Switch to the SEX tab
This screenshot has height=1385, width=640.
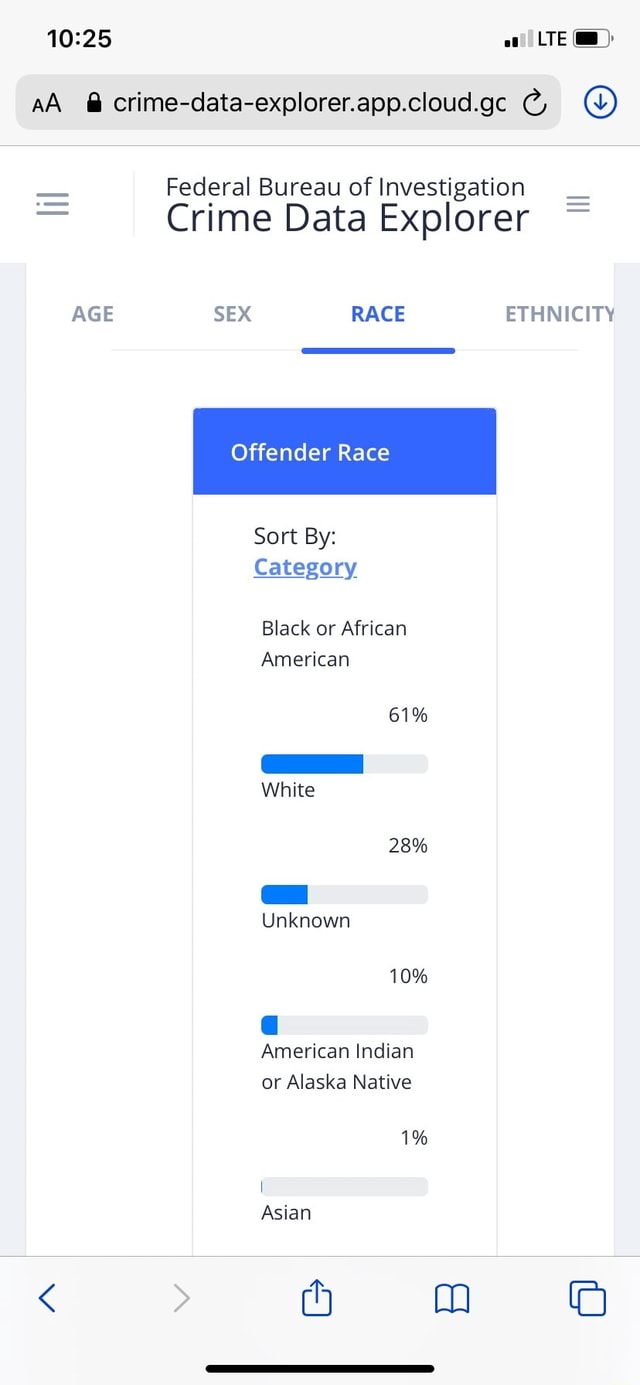tap(232, 314)
